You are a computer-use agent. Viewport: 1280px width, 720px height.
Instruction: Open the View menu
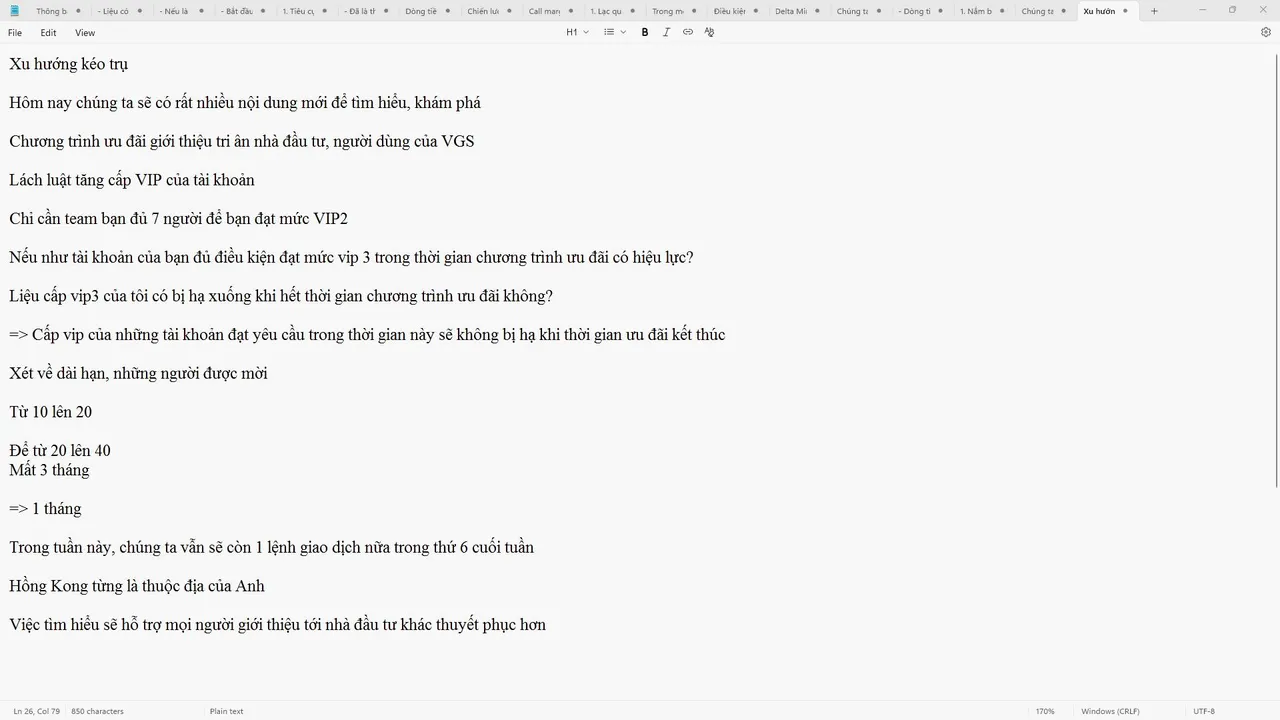pos(85,33)
